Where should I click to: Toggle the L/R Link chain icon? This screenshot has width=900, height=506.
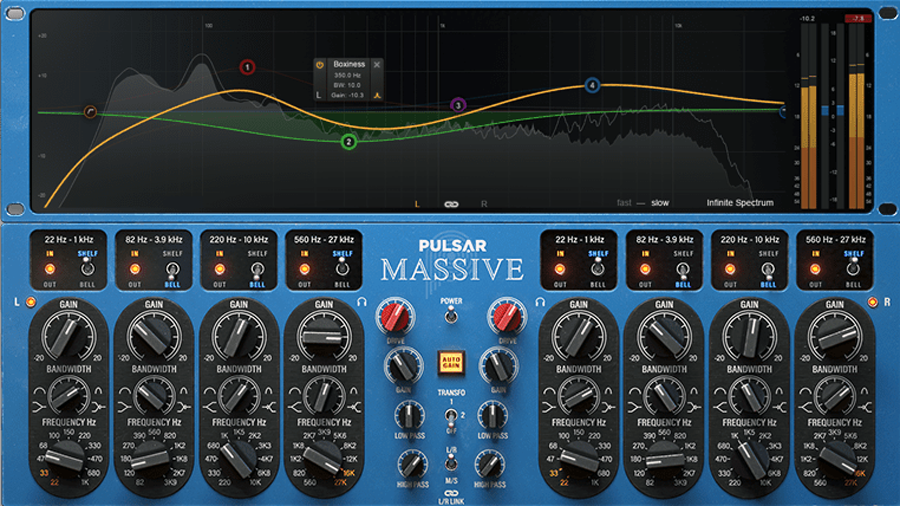point(451,493)
